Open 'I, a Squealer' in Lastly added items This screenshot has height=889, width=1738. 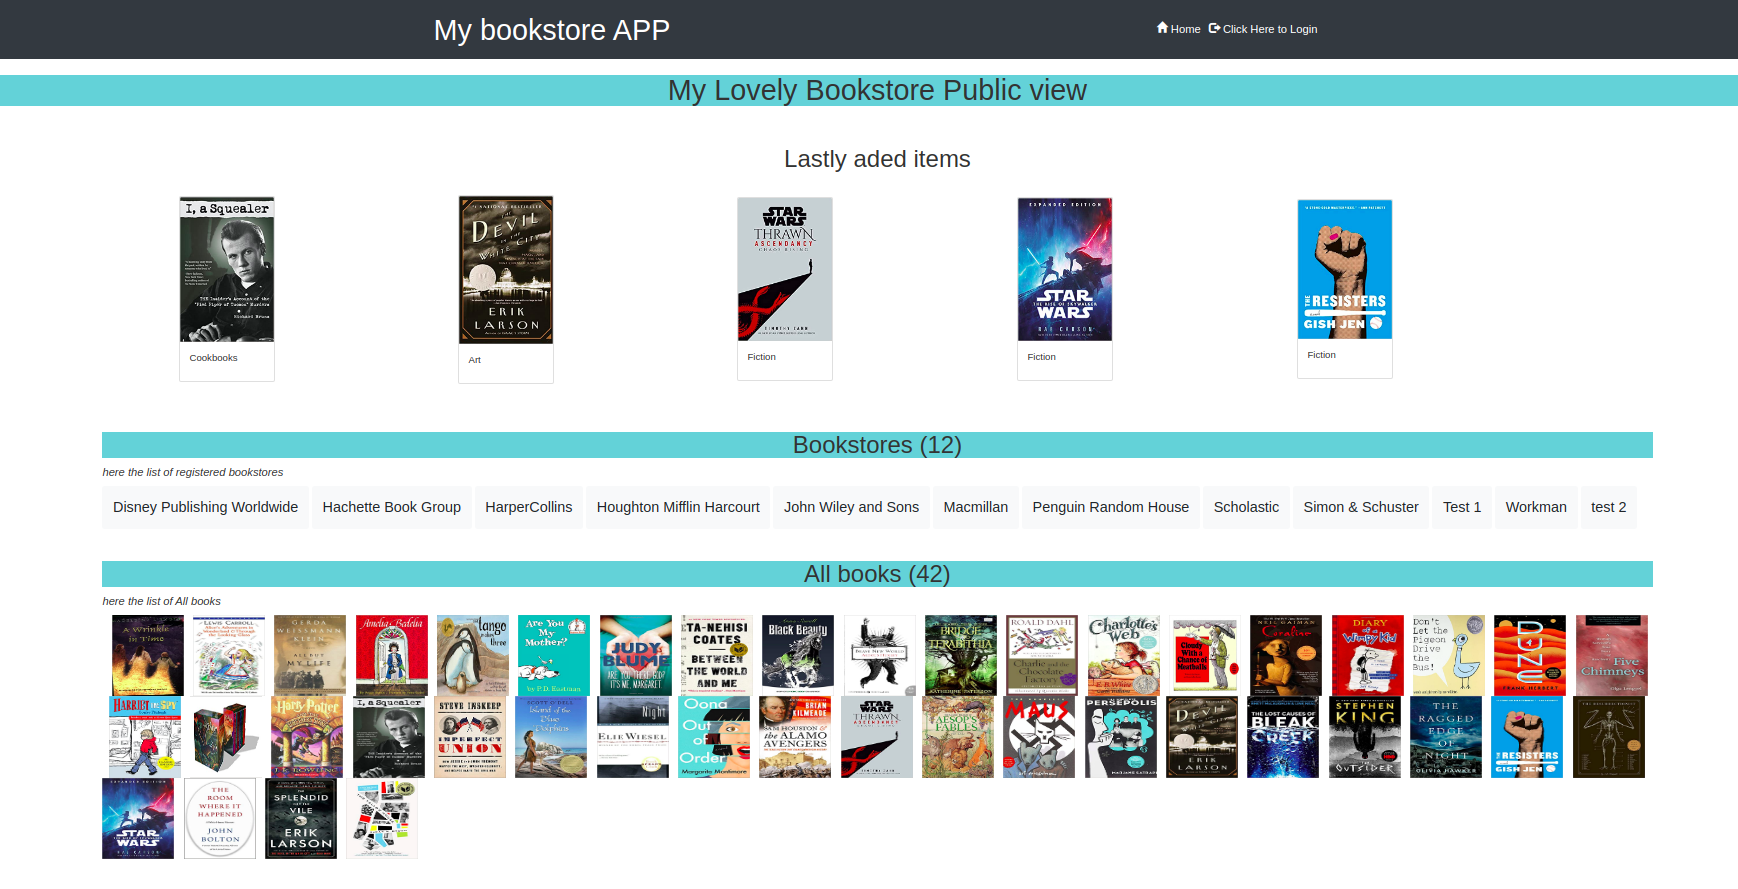pos(227,270)
